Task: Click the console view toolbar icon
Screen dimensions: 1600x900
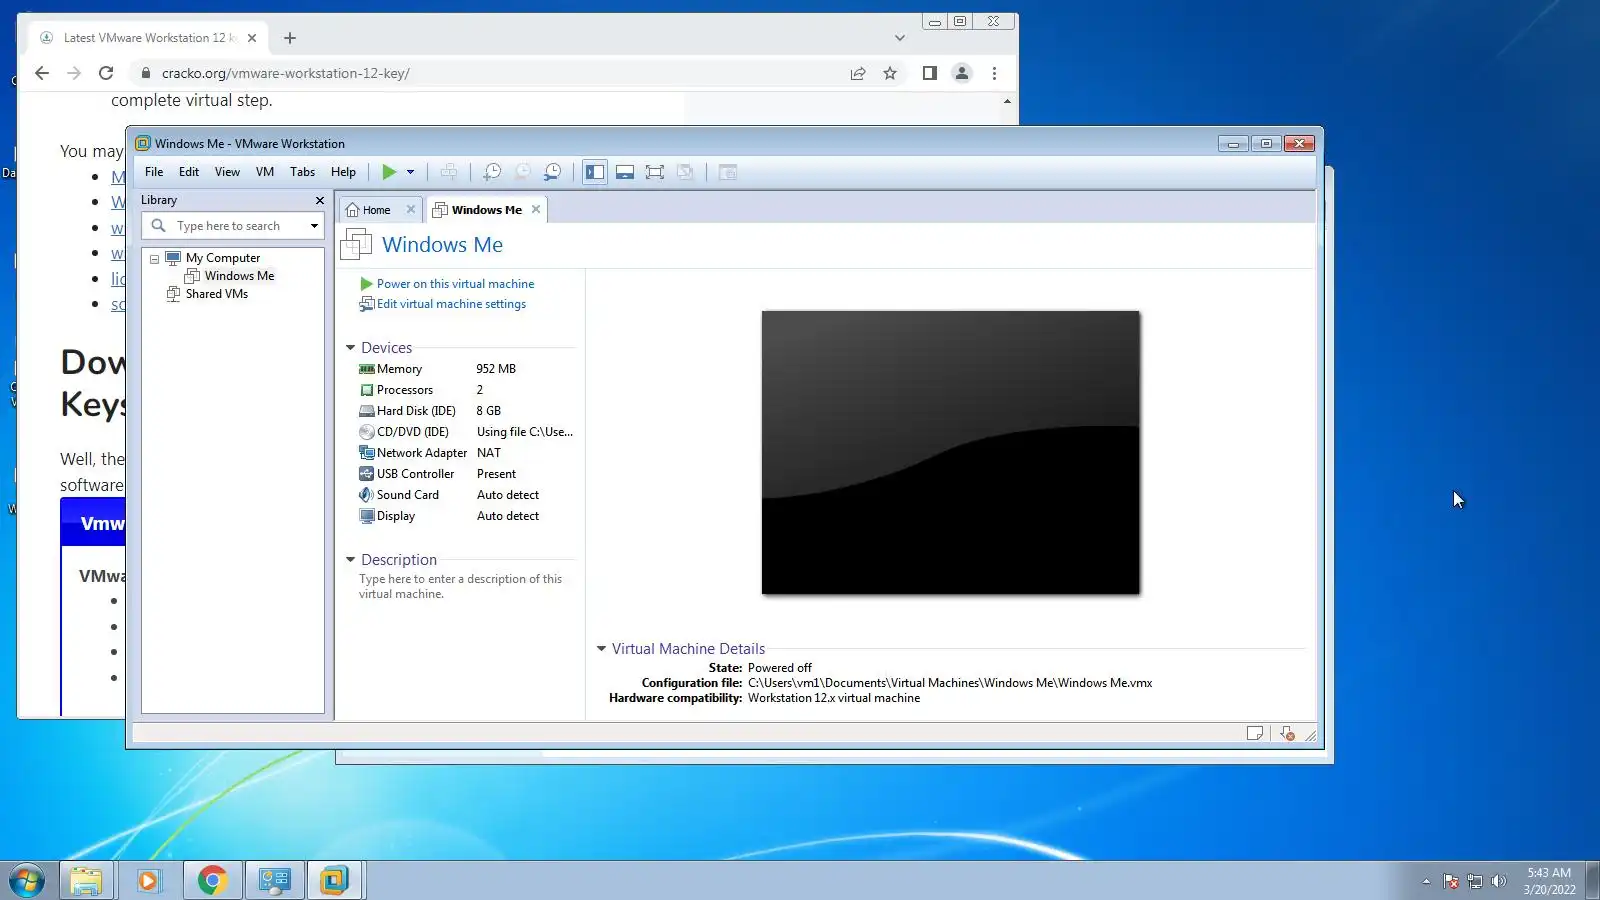Action: coord(728,172)
